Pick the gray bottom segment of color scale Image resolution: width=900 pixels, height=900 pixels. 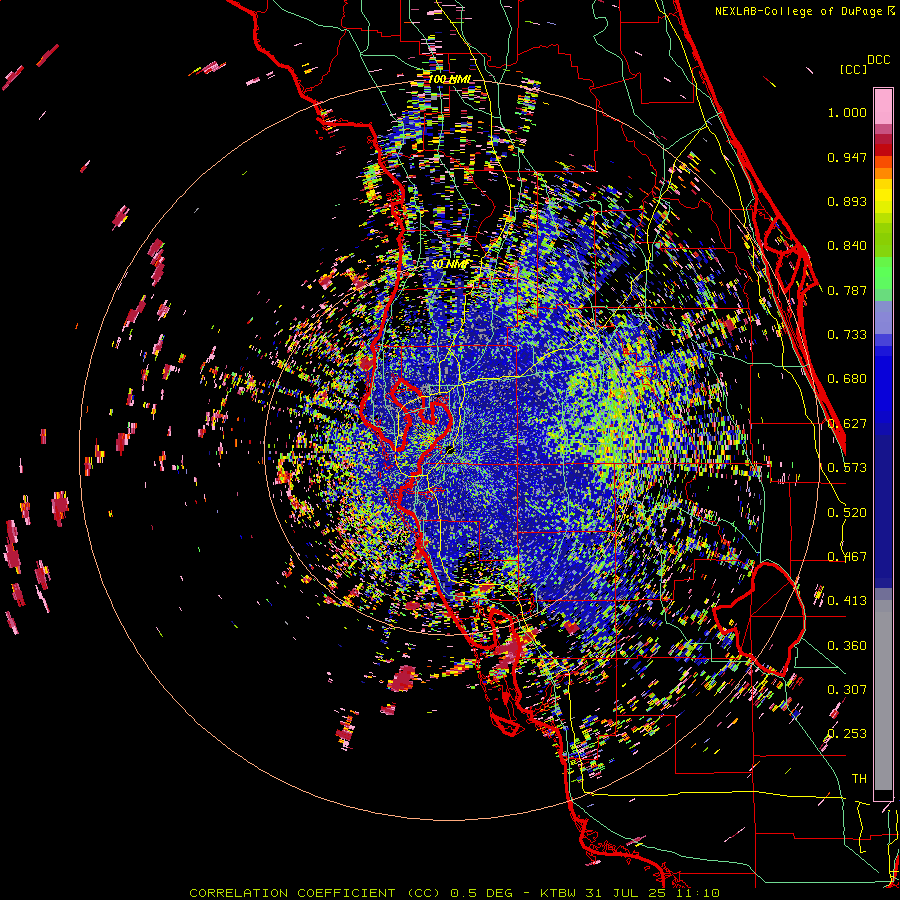883,695
